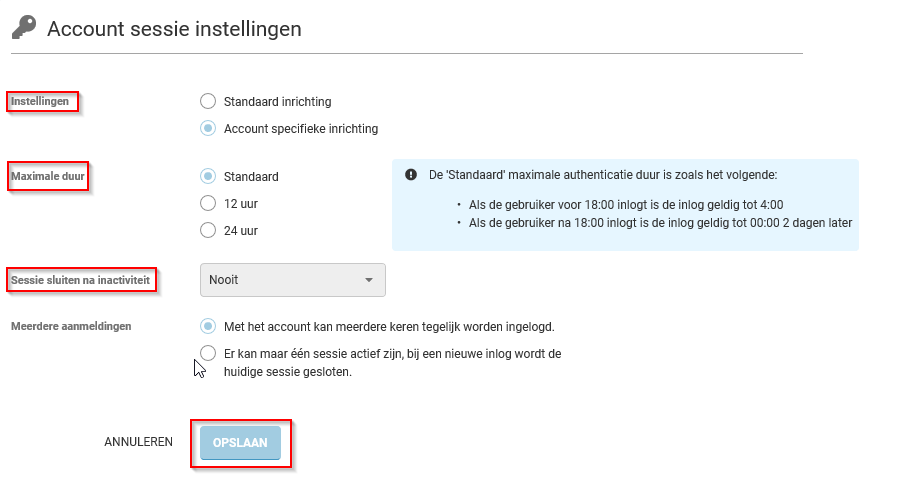Click the blue info box about Standaard duration

625,205
